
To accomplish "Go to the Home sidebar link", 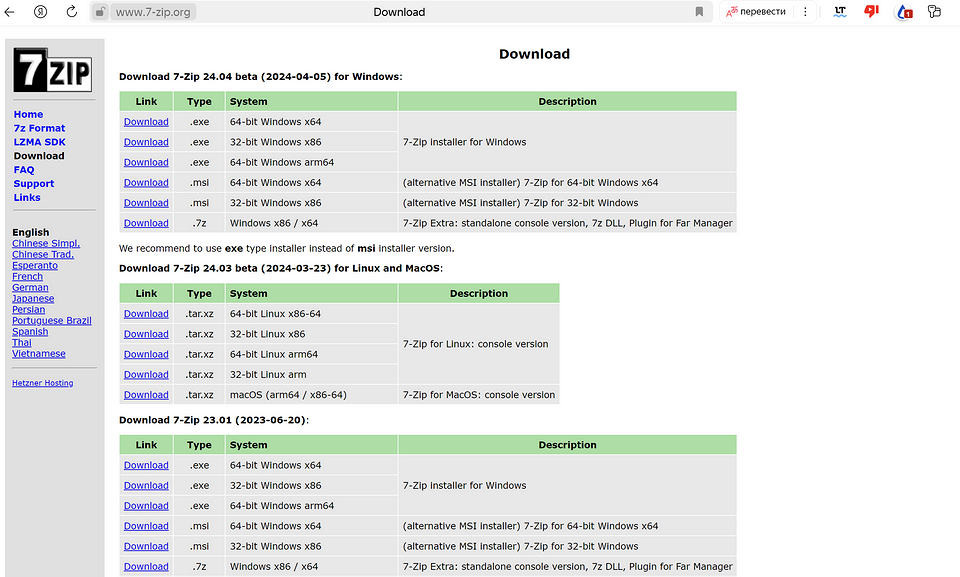I will tap(28, 115).
